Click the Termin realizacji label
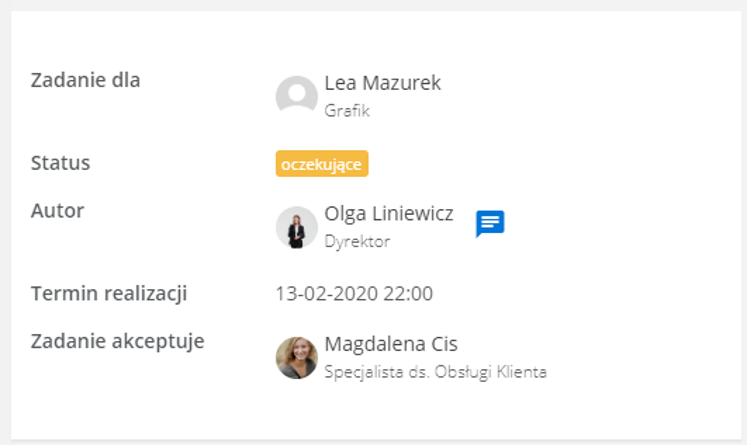The image size is (747, 445). click(x=109, y=293)
